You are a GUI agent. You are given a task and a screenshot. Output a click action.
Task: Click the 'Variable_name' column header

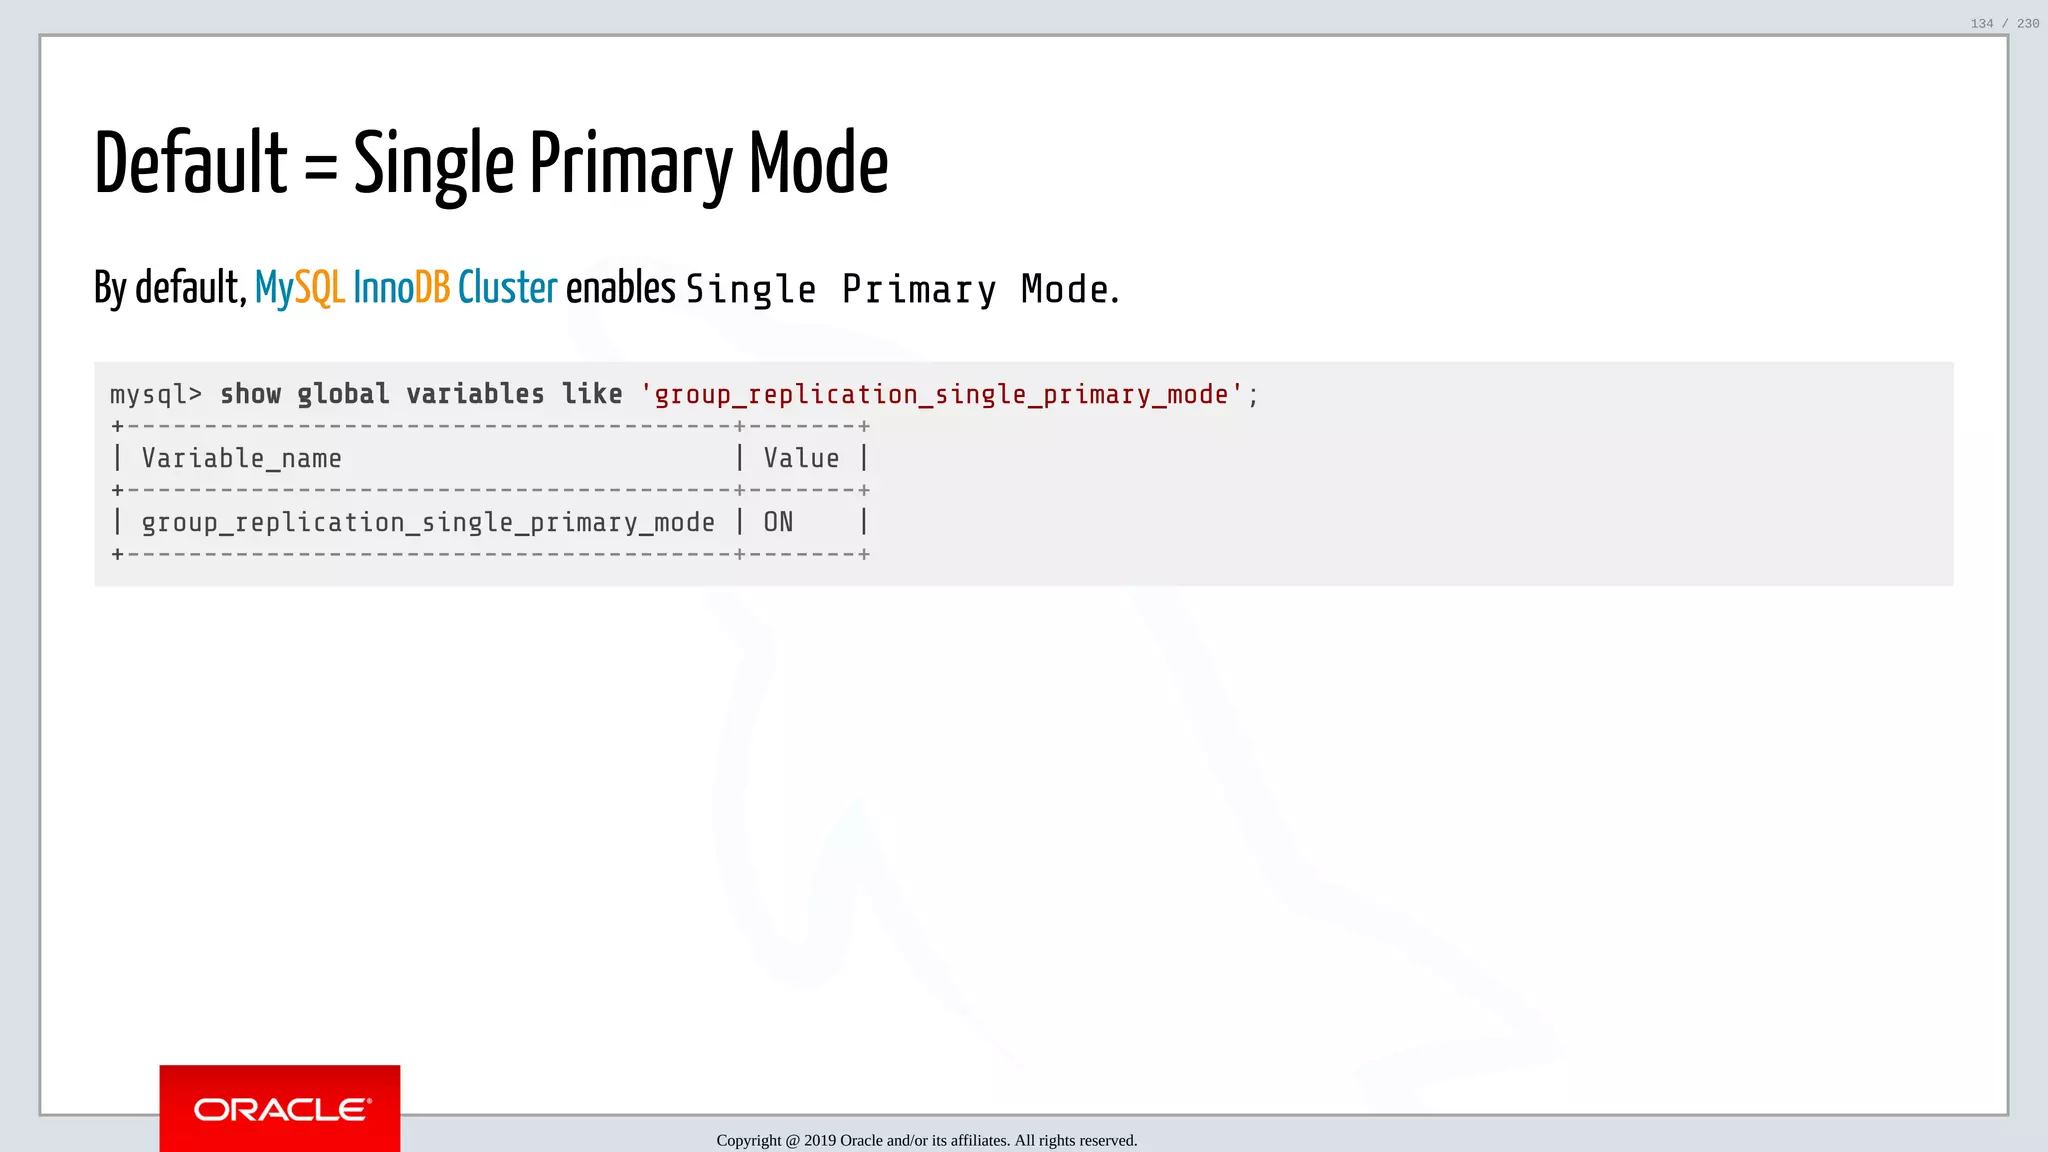pyautogui.click(x=241, y=458)
